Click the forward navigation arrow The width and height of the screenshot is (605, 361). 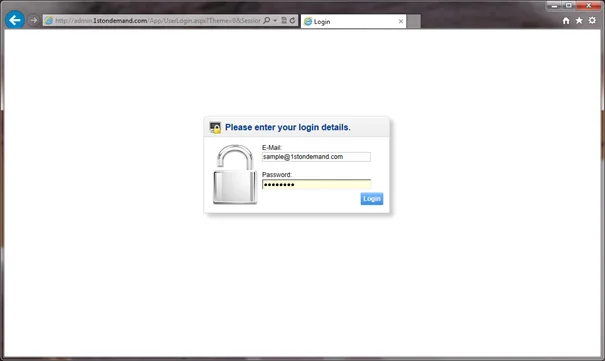[x=34, y=20]
